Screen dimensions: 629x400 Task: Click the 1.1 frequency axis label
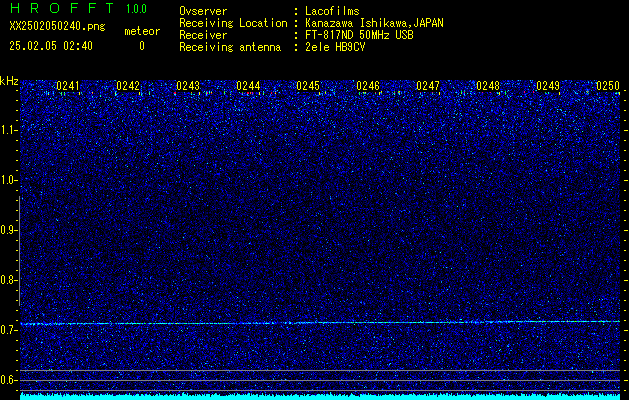(8, 130)
